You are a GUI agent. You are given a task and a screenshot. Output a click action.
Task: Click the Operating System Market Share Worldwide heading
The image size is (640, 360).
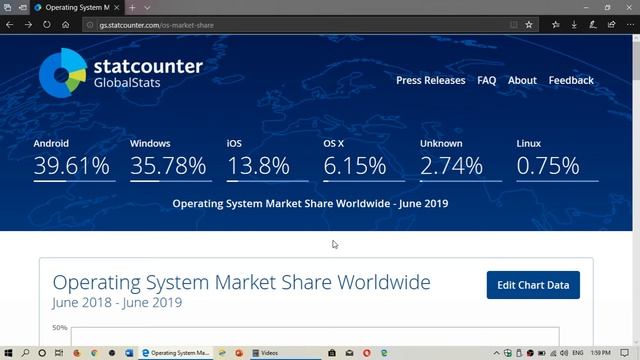pos(241,282)
